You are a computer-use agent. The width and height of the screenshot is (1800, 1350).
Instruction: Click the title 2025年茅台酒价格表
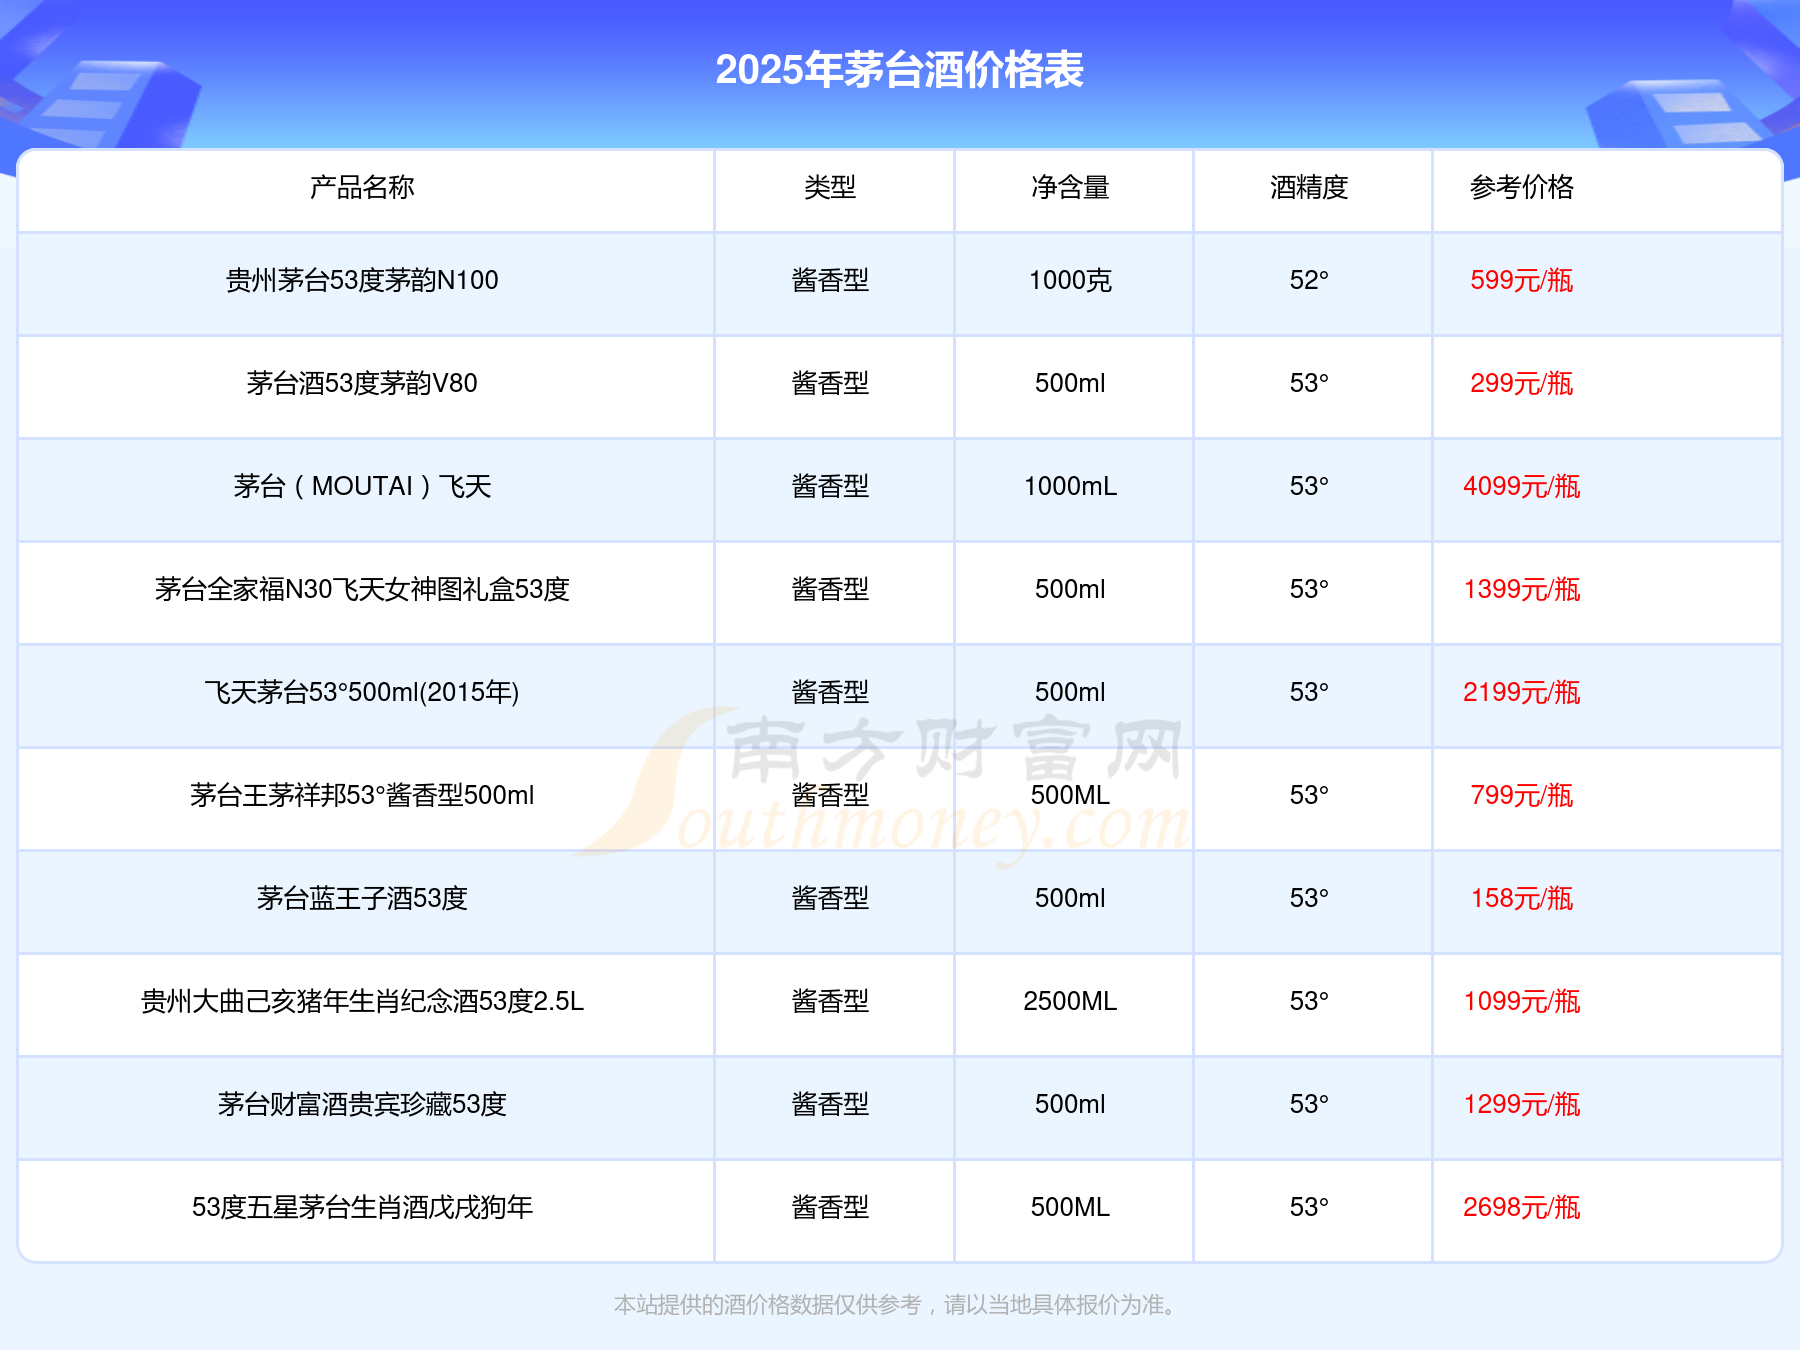899,70
